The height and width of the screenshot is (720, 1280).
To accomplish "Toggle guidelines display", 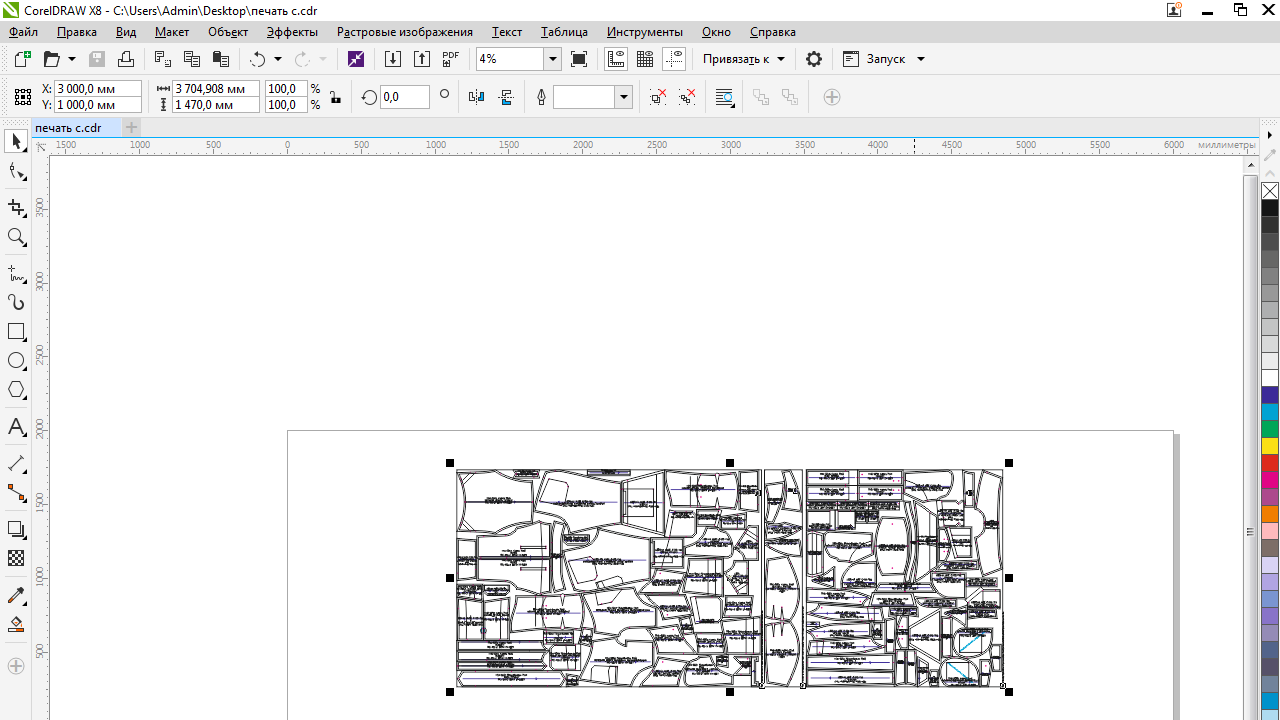I will pos(674,59).
